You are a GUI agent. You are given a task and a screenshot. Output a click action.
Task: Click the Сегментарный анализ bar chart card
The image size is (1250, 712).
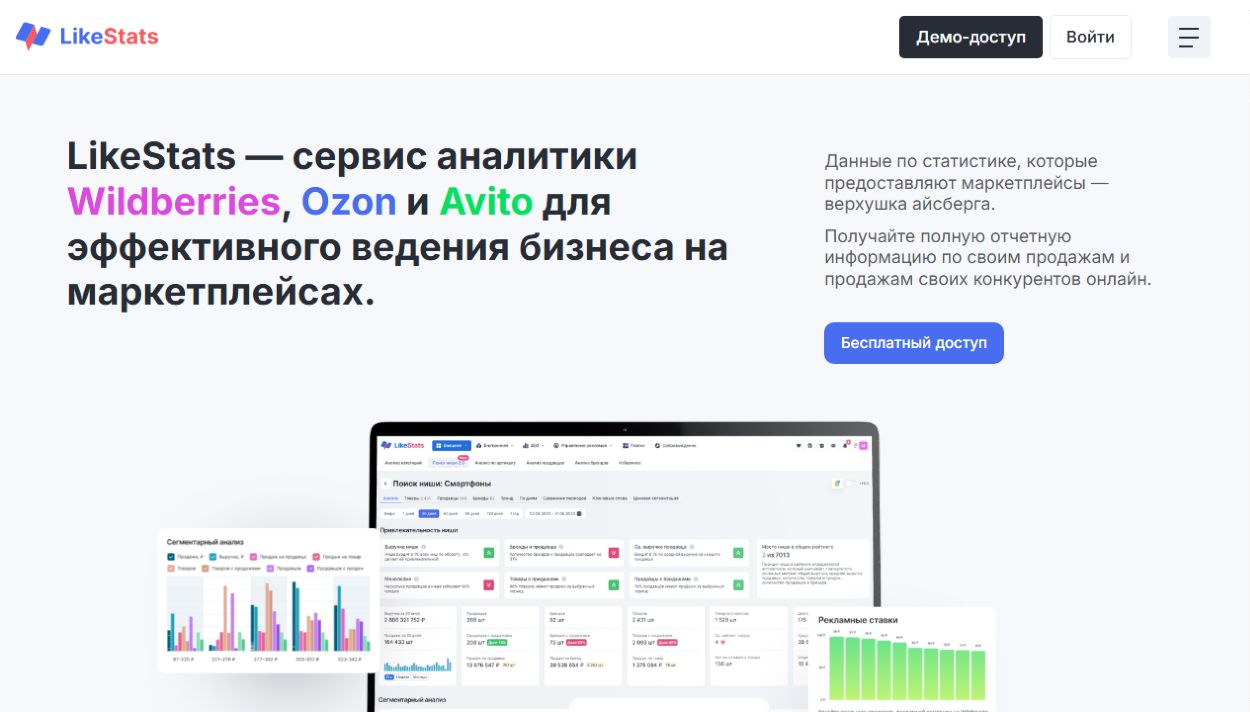click(268, 600)
